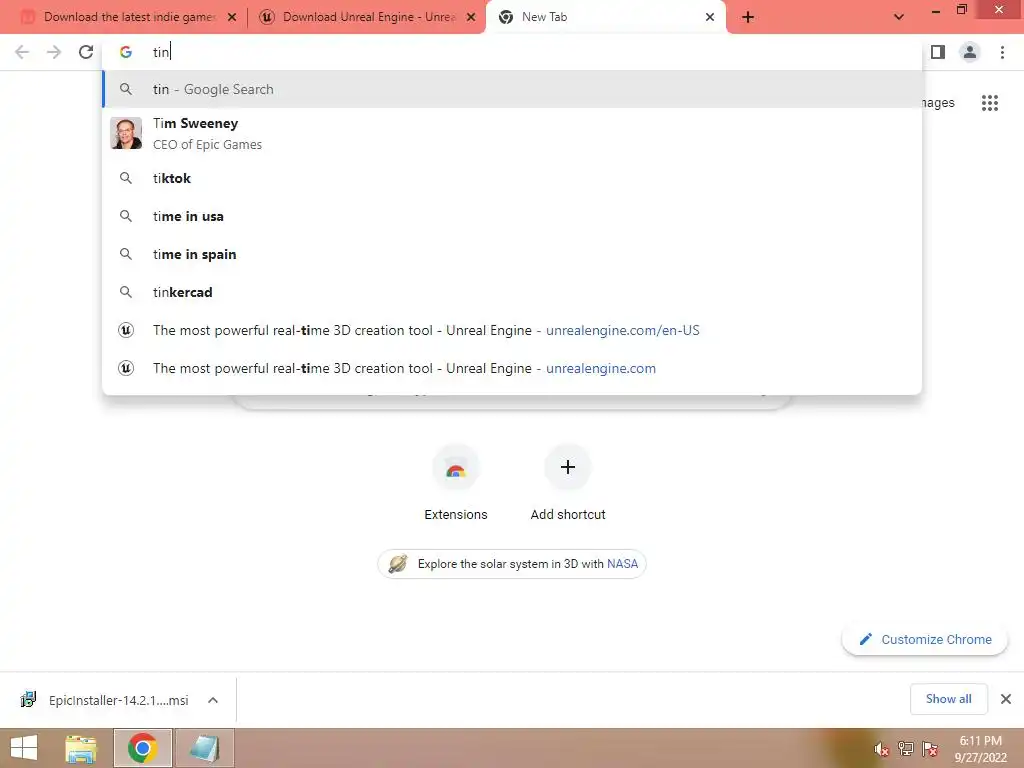
Task: Close the New Tab tab
Action: [710, 17]
